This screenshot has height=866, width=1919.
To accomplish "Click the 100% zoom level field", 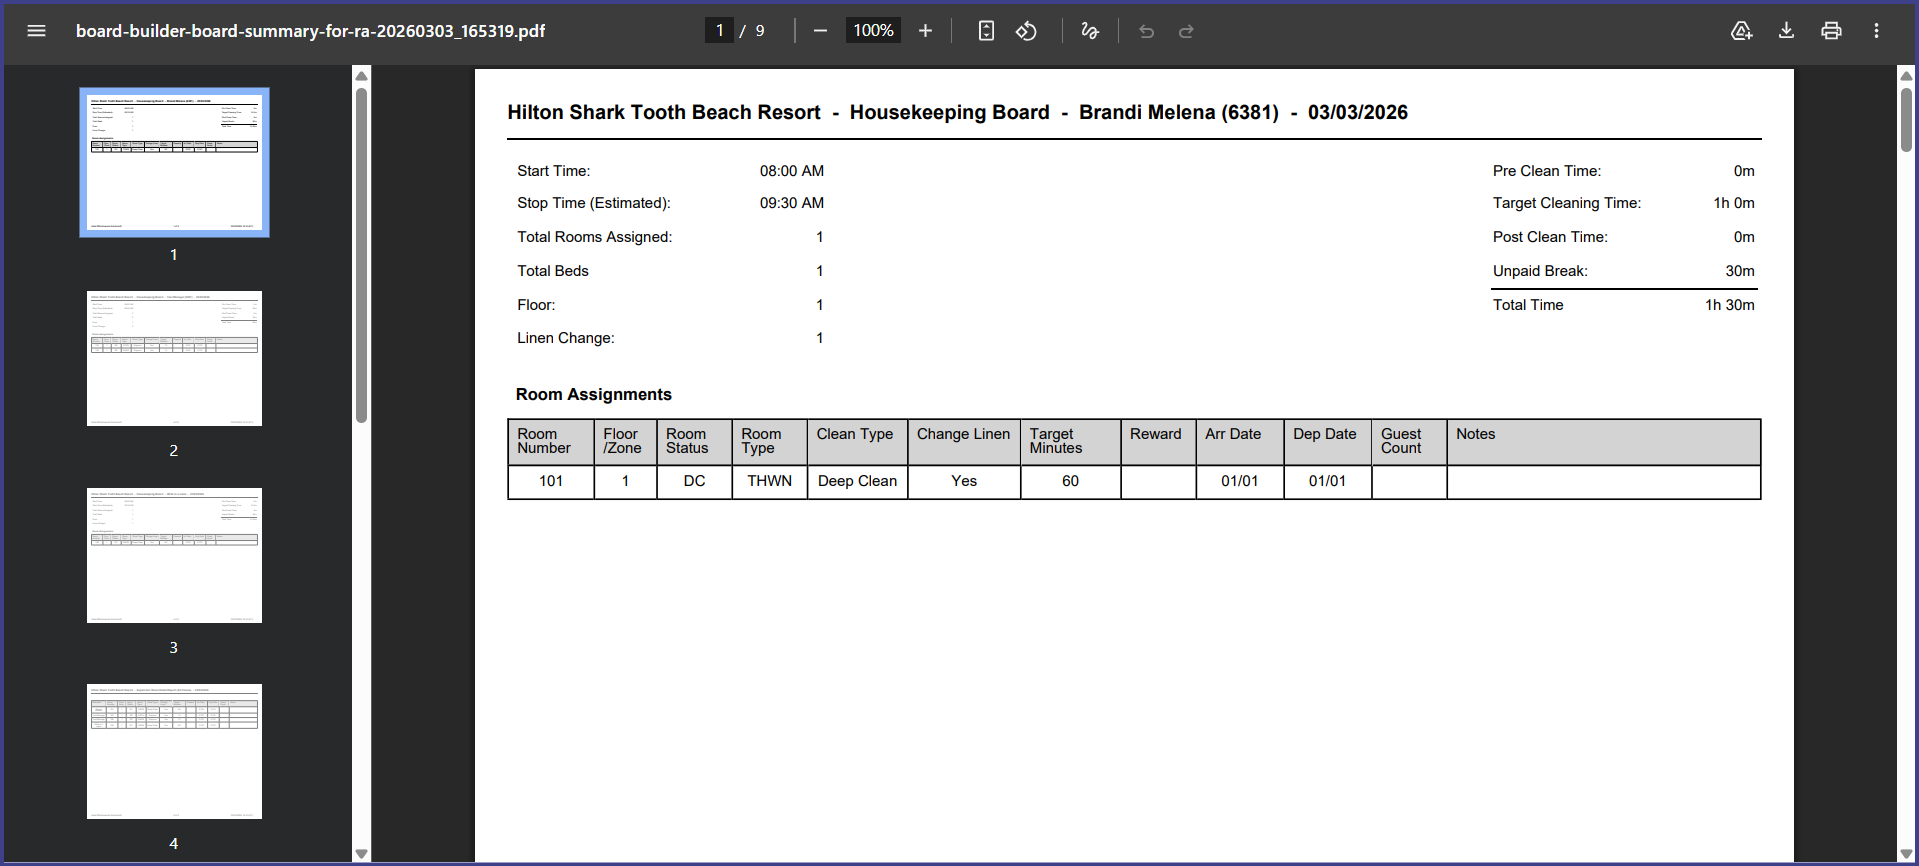I will pos(873,31).
